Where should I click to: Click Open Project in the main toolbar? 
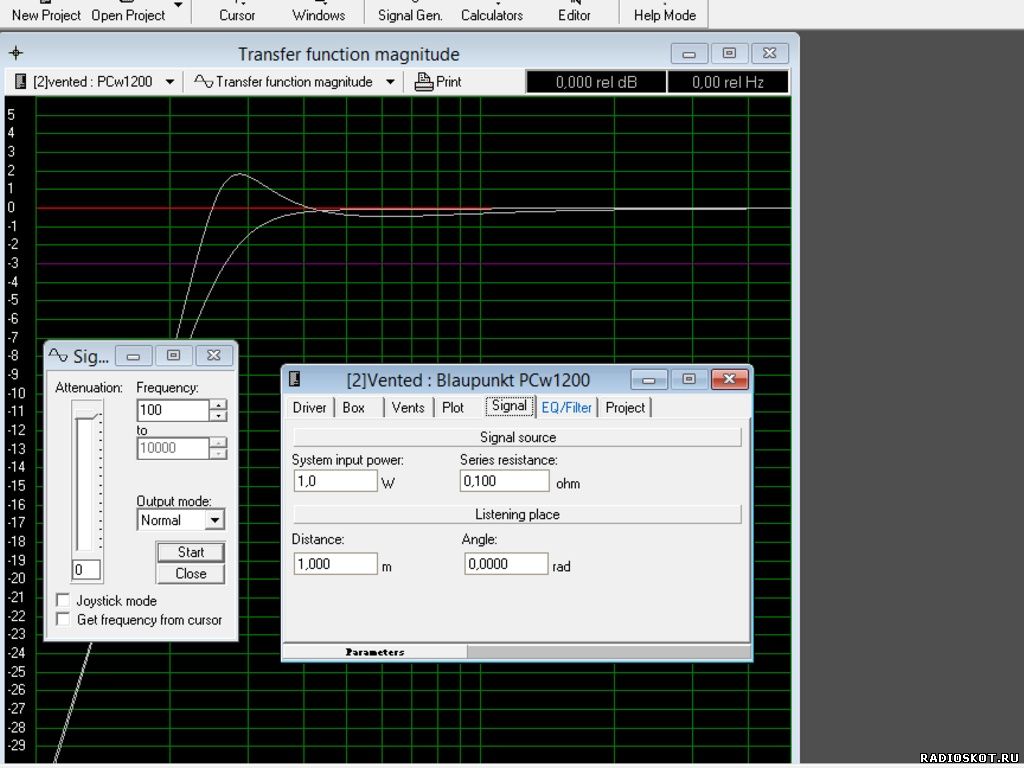[x=128, y=13]
